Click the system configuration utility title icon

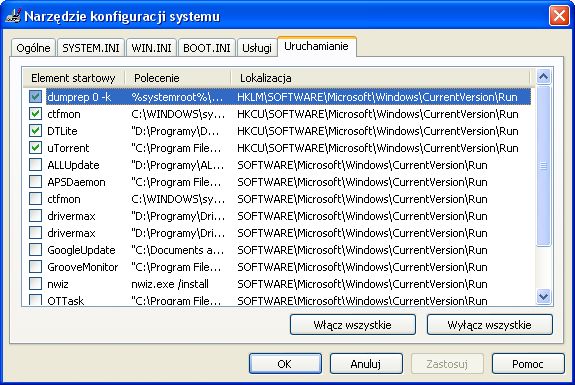click(13, 16)
